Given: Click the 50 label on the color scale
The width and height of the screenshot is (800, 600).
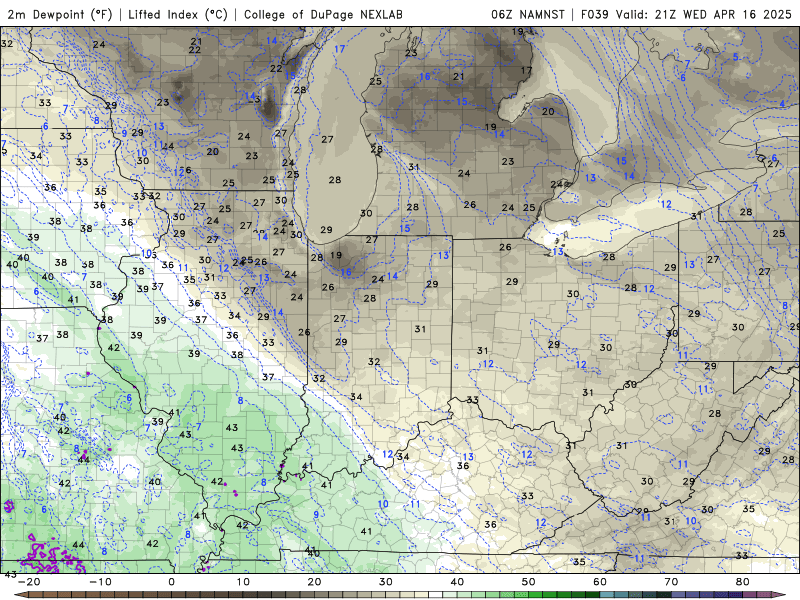Looking at the screenshot, I should click(529, 582).
